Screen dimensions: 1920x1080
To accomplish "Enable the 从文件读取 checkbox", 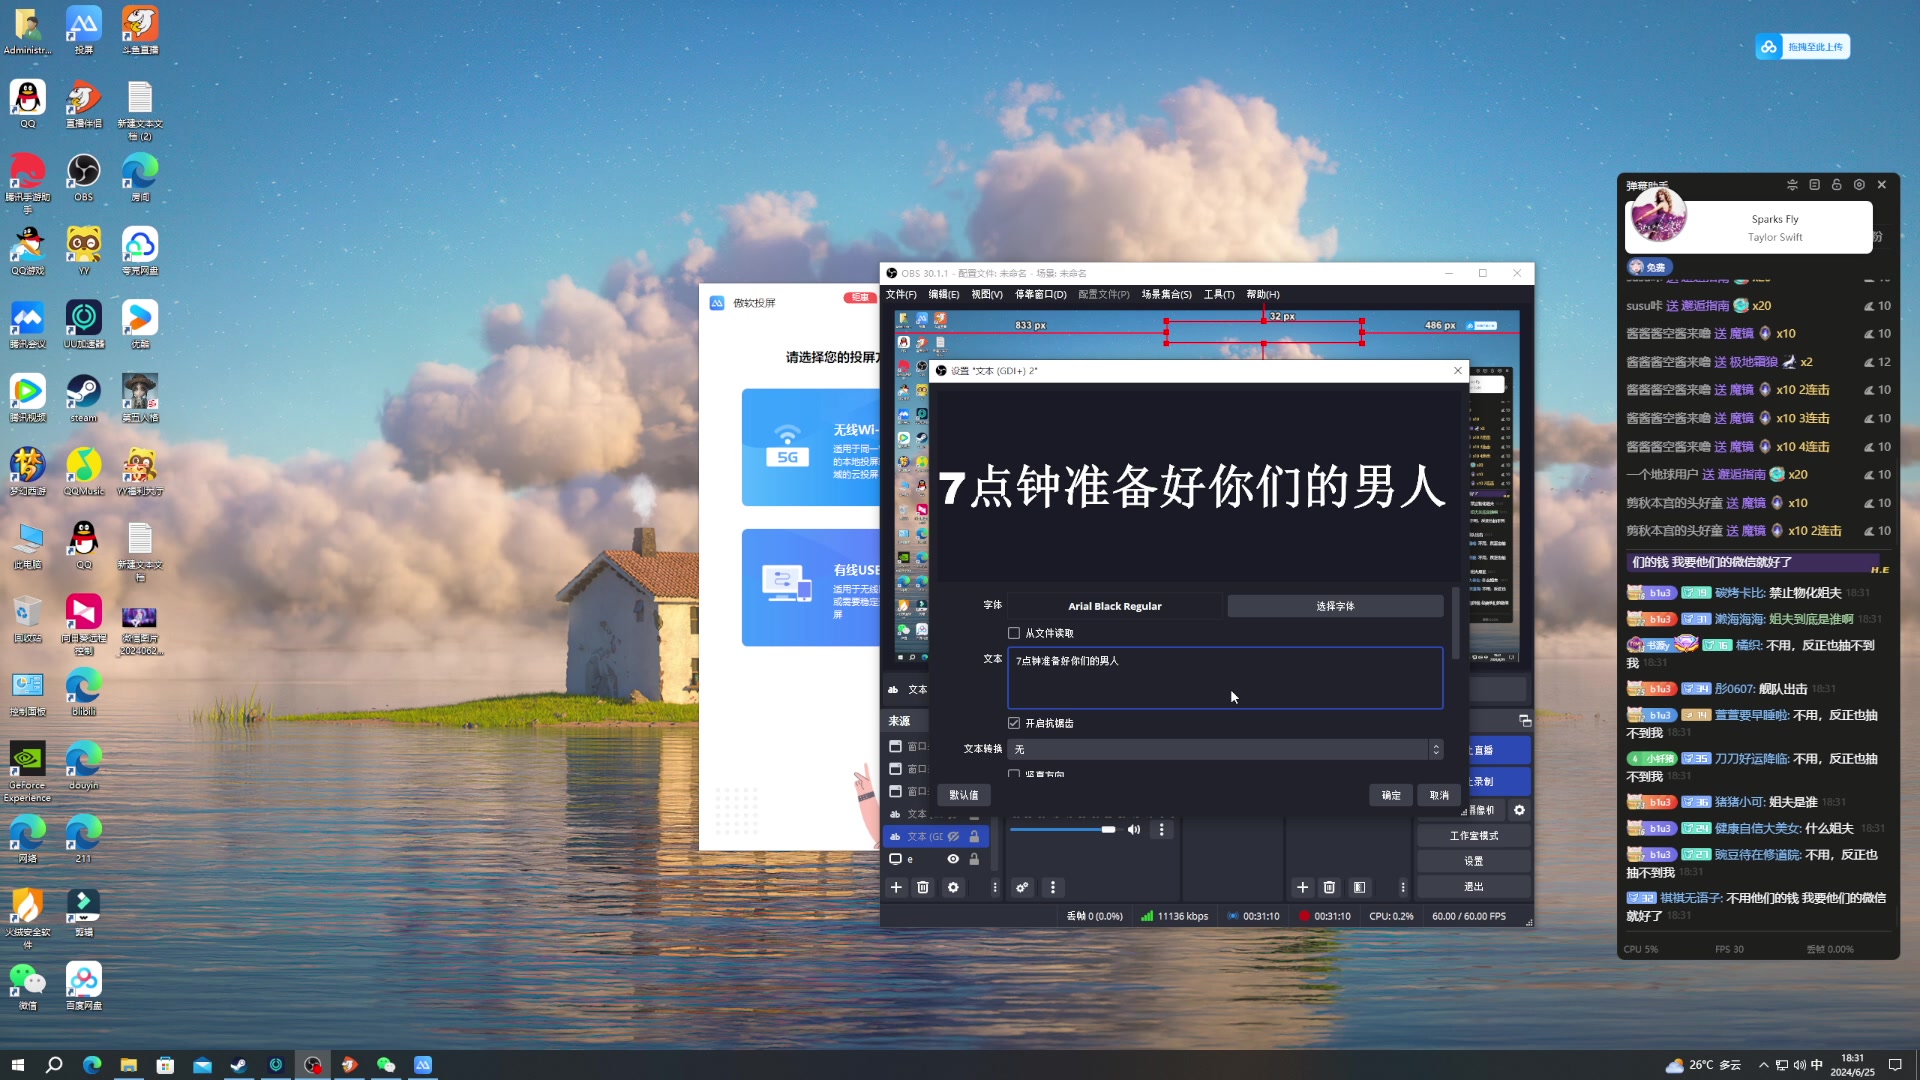I will point(1014,633).
